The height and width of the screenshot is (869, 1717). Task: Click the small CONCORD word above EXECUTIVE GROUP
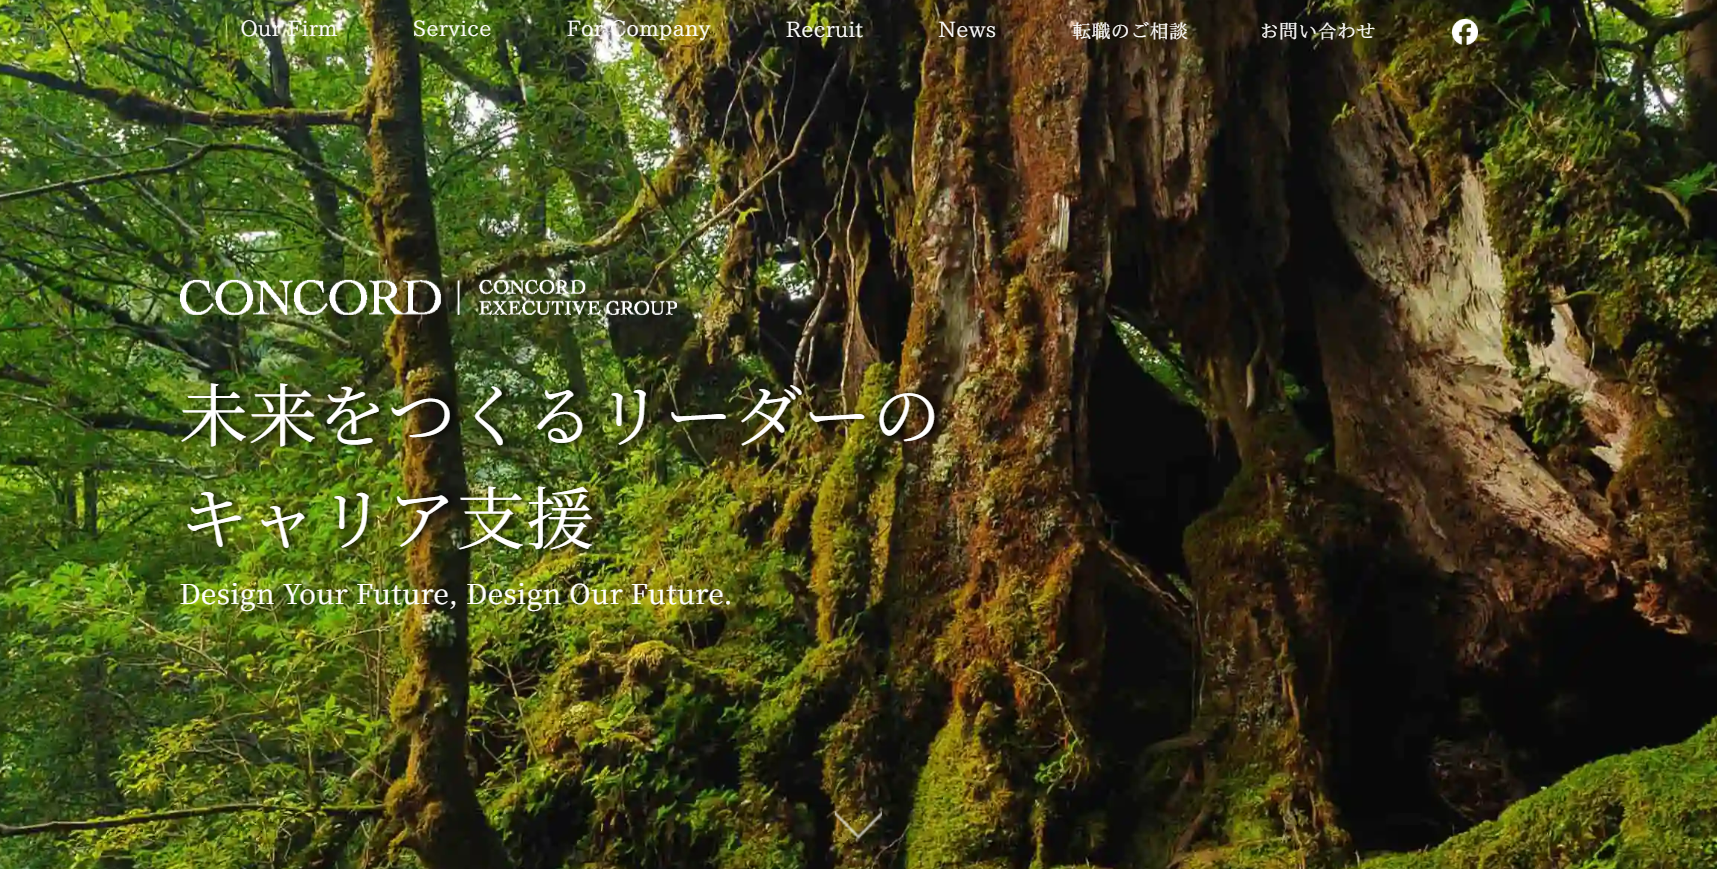pos(532,287)
